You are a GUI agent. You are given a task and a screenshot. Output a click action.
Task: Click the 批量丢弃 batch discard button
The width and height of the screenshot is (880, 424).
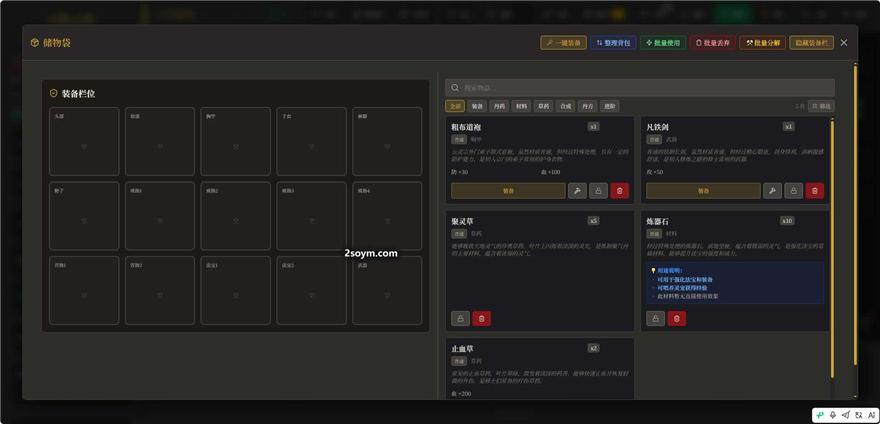coord(713,43)
